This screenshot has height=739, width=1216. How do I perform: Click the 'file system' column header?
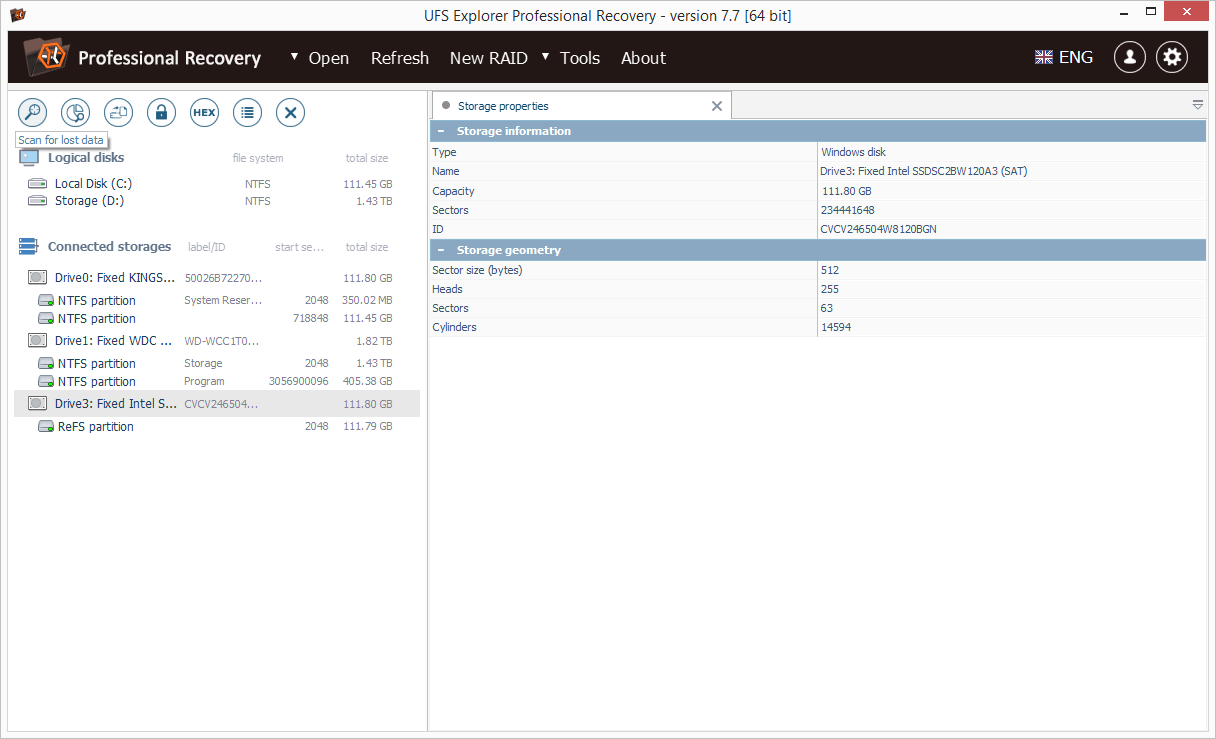pos(258,158)
